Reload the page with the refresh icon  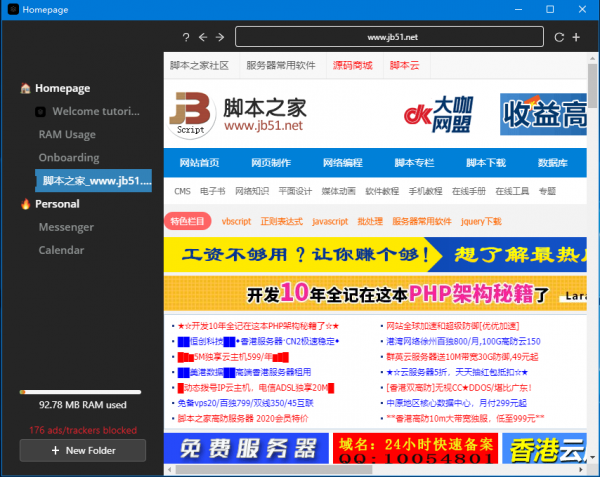561,37
